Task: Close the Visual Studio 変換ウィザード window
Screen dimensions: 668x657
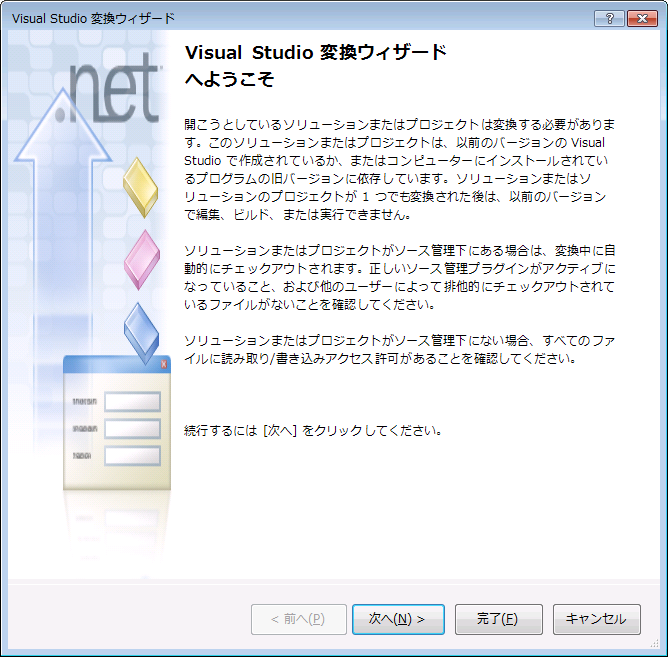Action: [x=642, y=18]
